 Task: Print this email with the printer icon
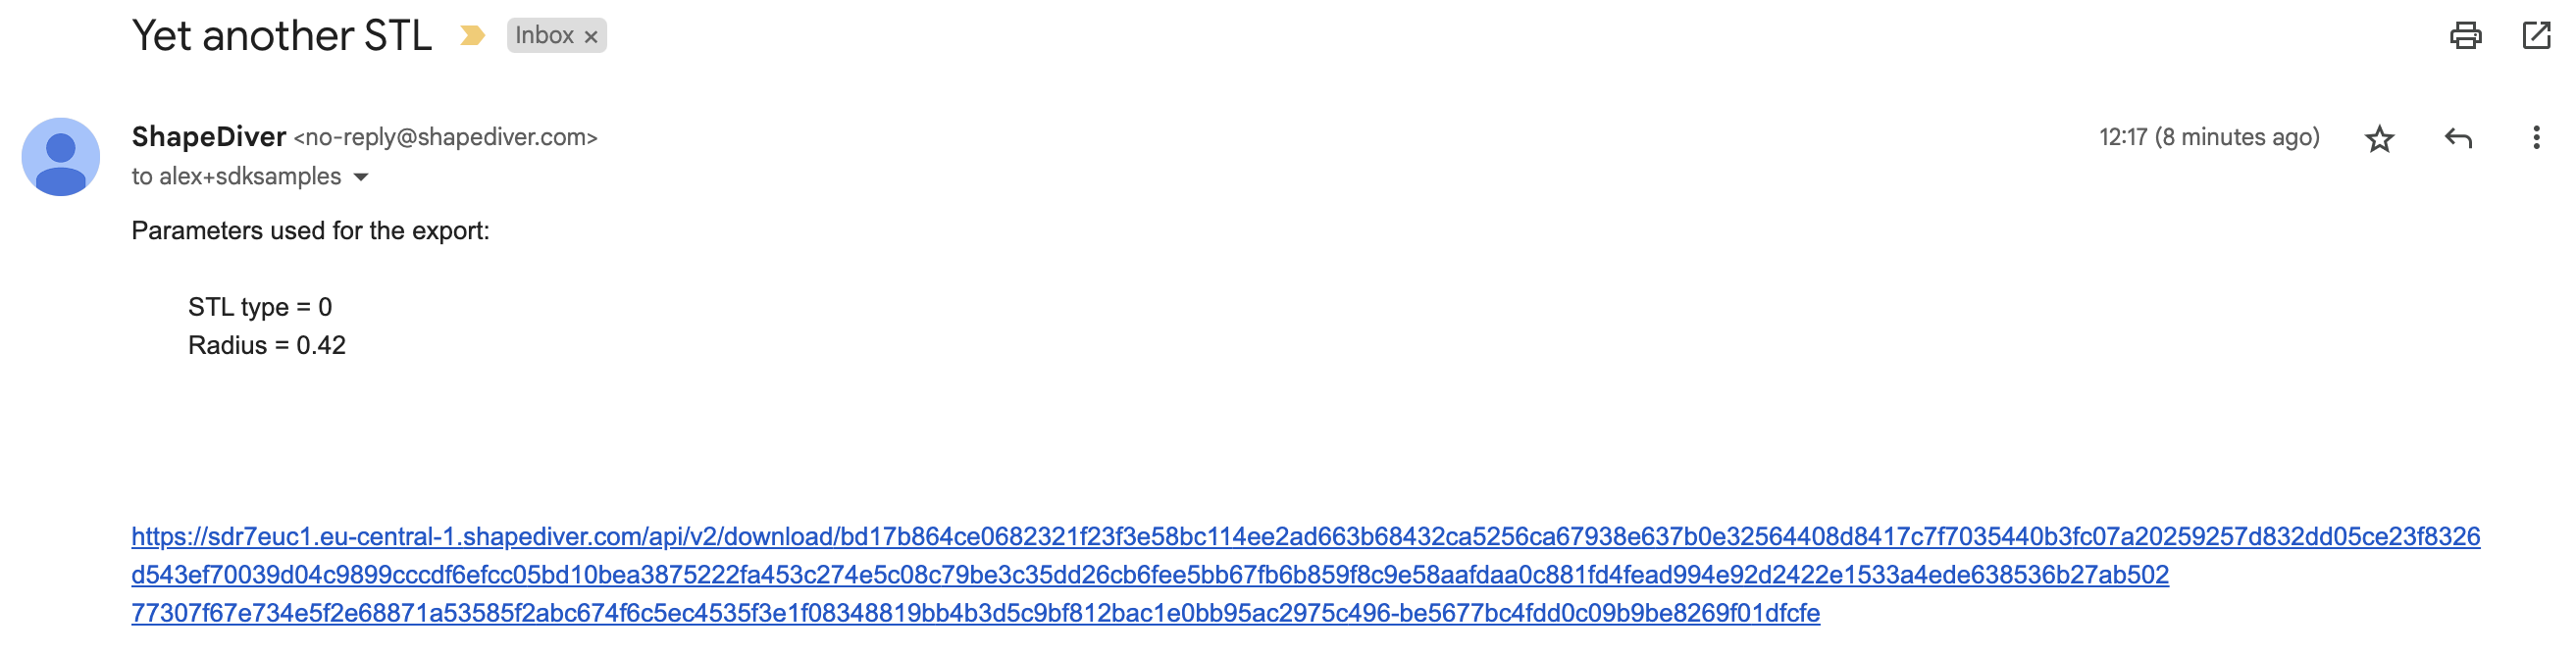point(2465,36)
